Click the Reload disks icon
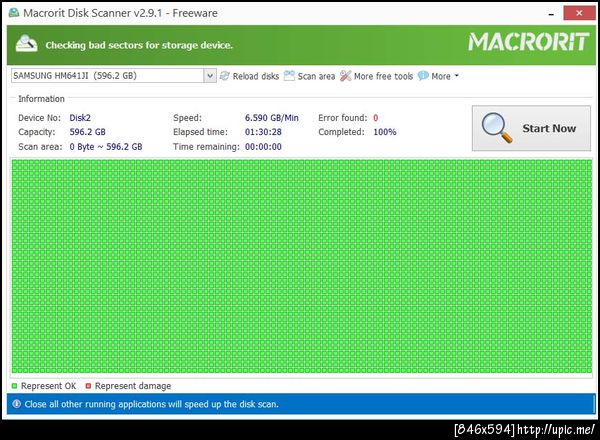Viewport: 600px width, 440px height. point(225,76)
